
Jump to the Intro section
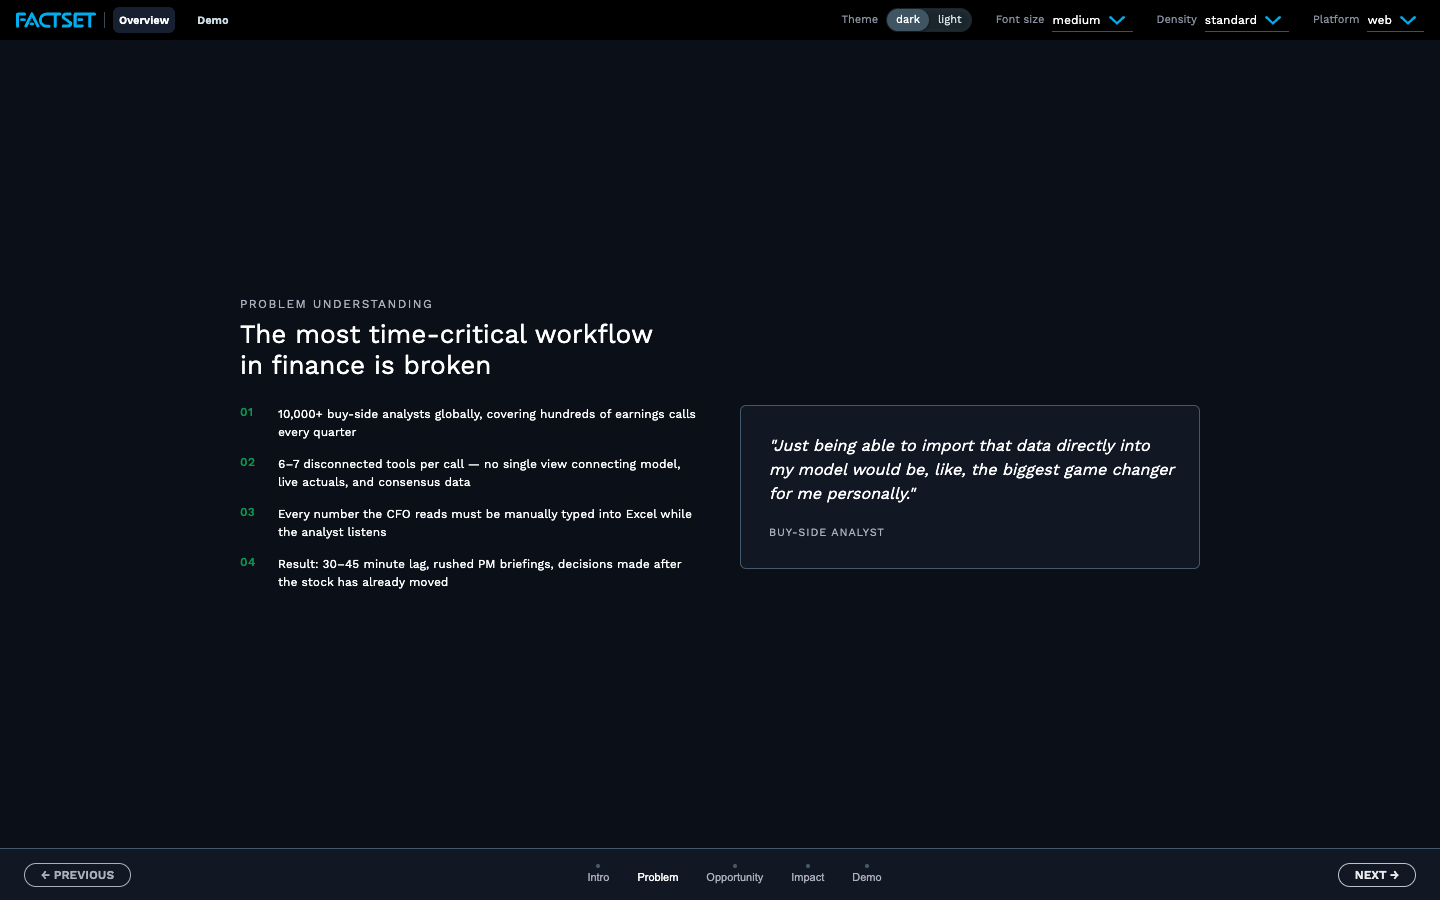(x=598, y=874)
